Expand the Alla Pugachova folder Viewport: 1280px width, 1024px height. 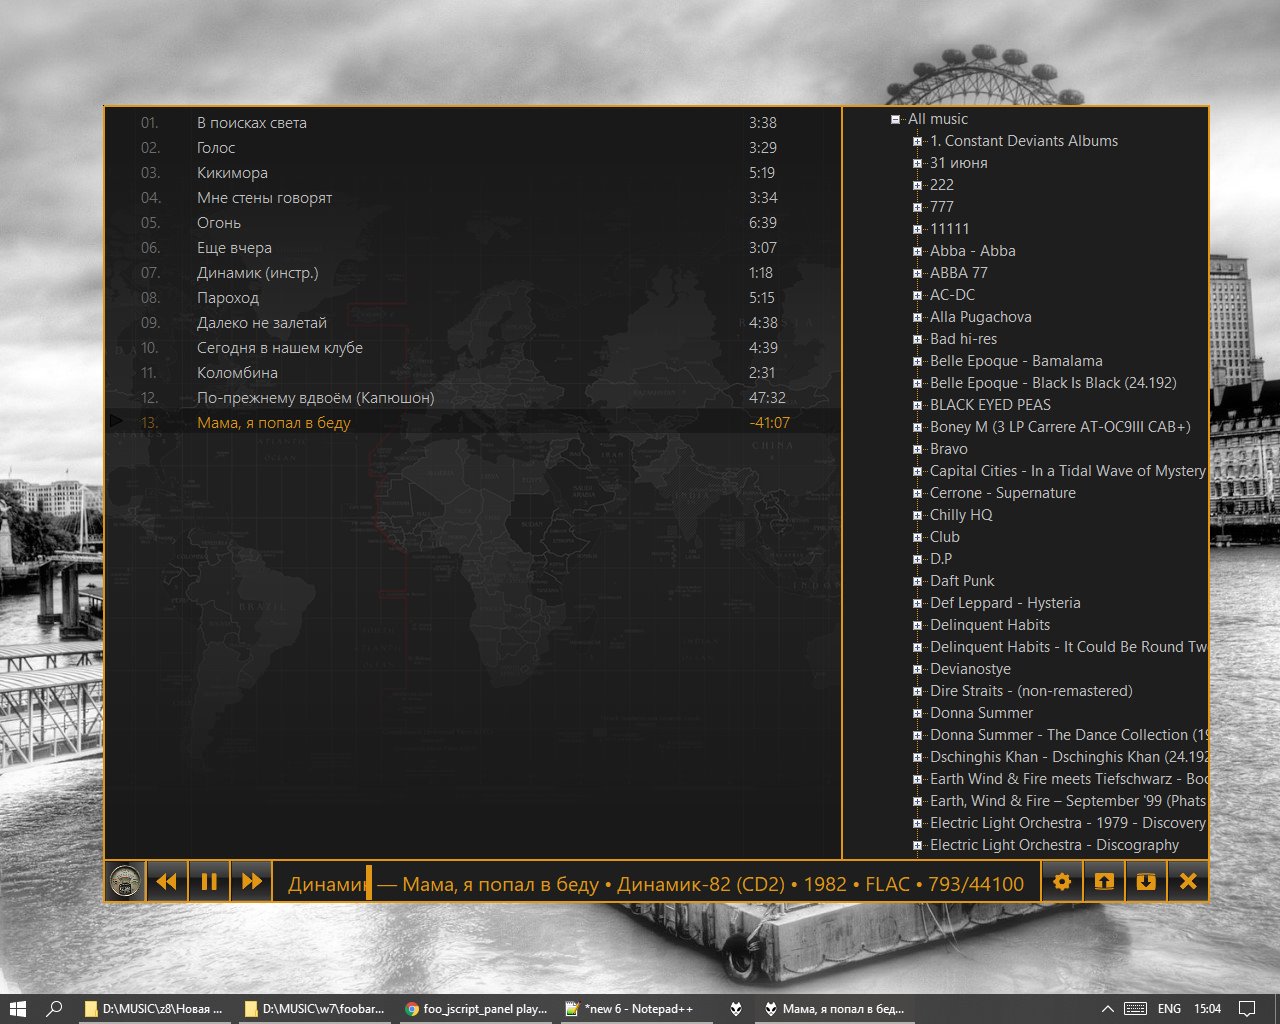point(917,317)
